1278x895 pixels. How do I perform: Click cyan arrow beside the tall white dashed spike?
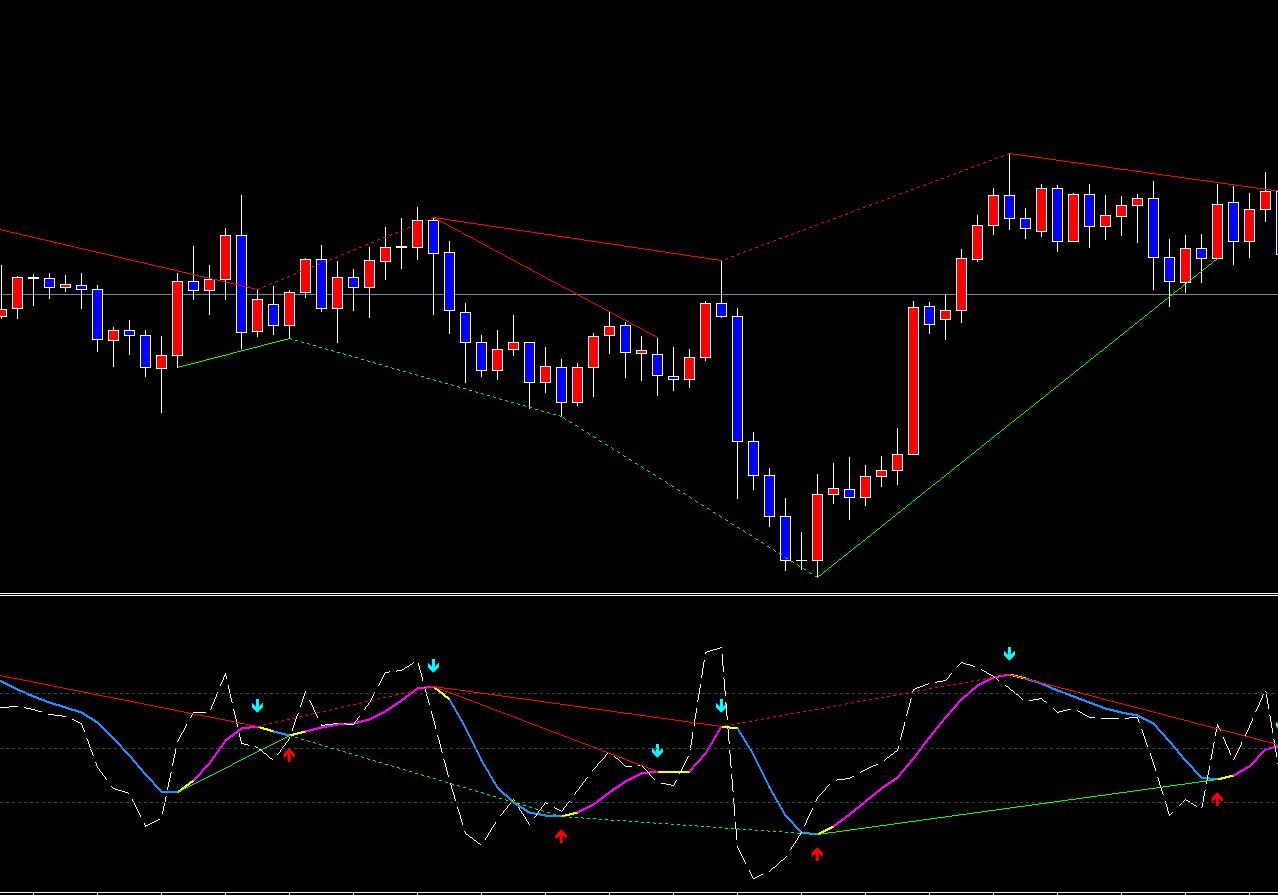pos(721,707)
